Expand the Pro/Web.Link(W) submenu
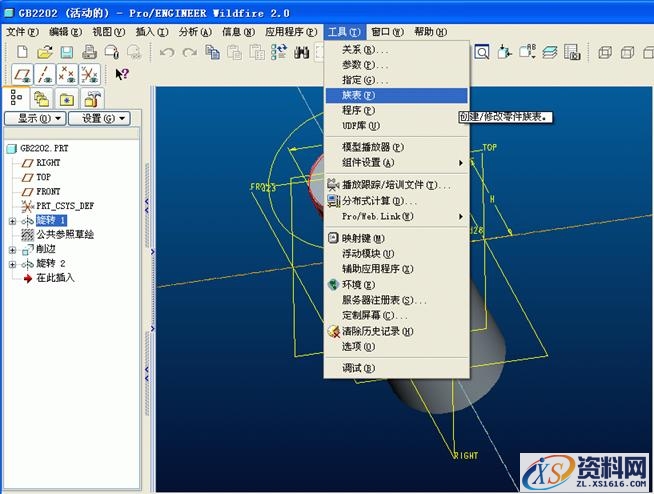 click(396, 217)
